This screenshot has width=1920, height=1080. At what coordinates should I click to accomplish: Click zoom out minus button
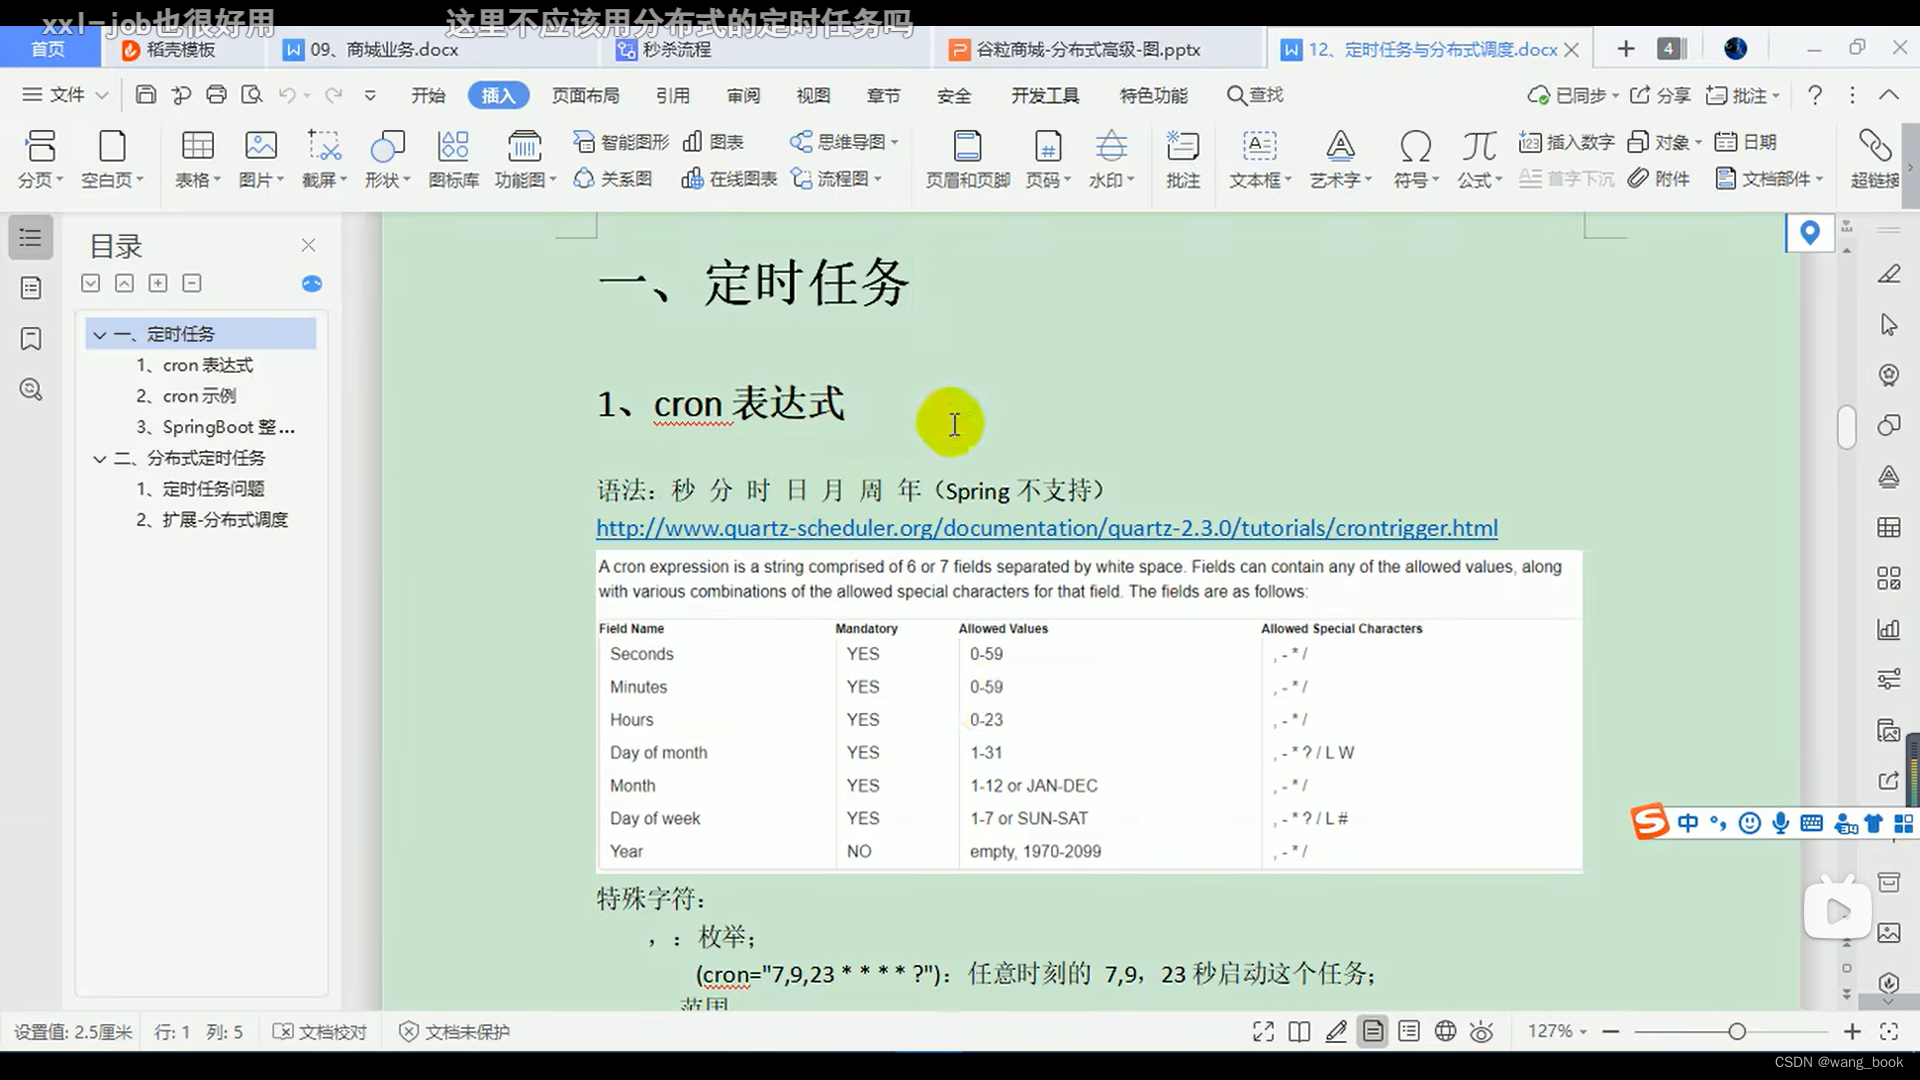[1610, 1032]
